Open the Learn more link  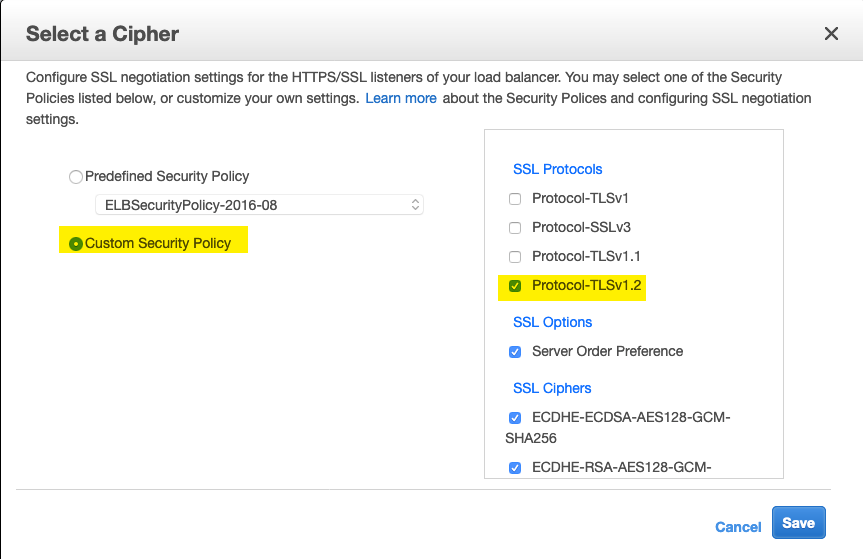point(401,98)
